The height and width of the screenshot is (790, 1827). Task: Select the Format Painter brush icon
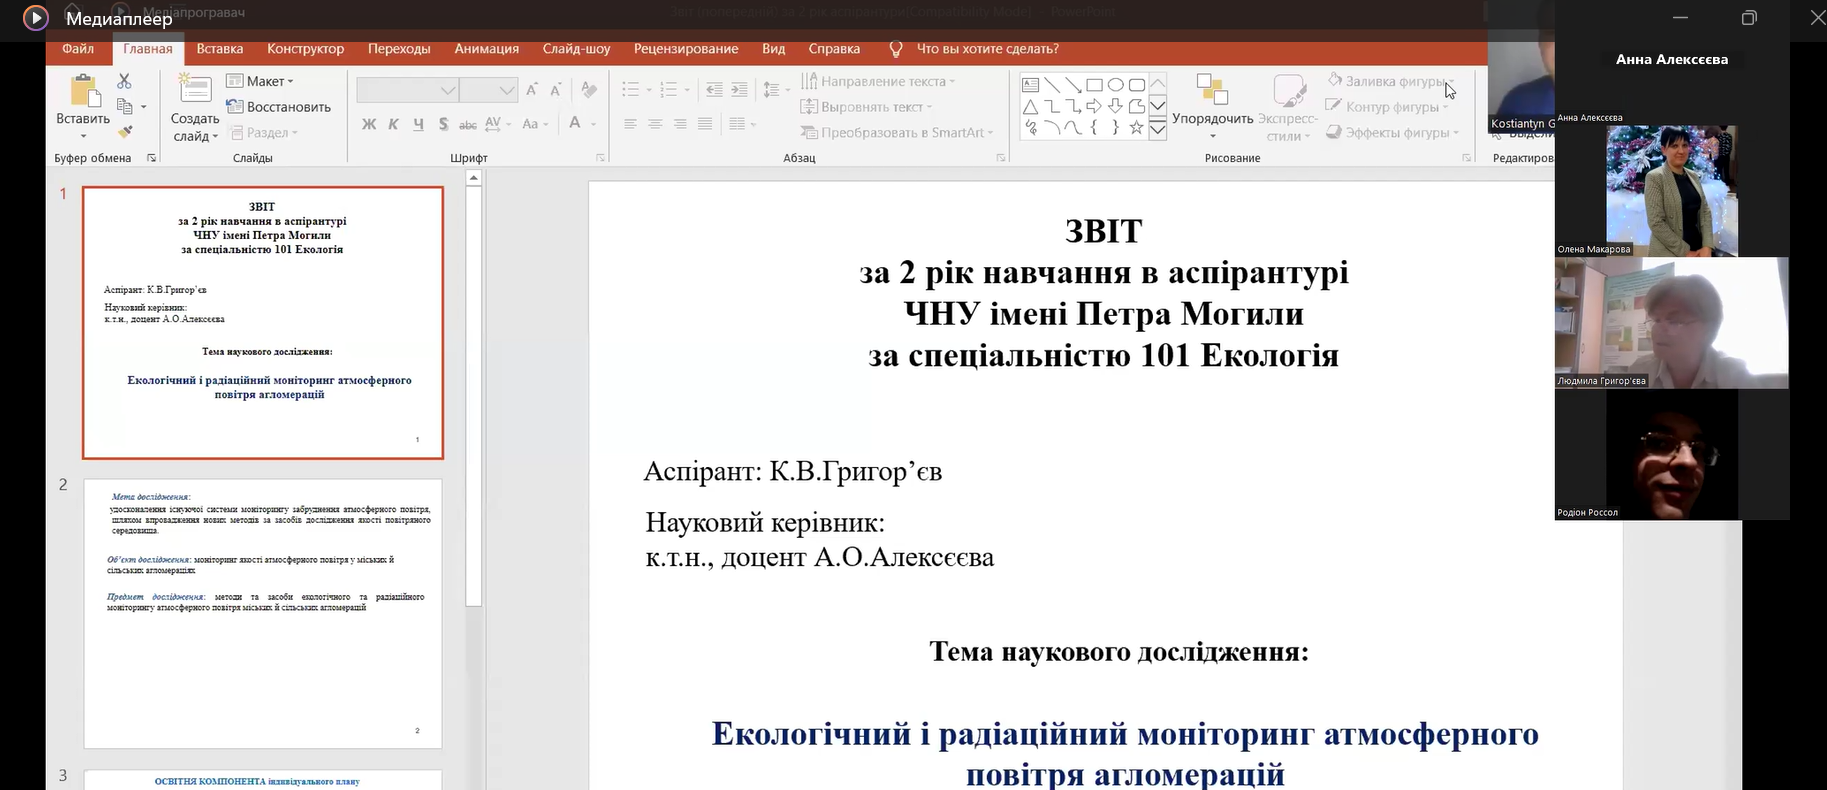(x=125, y=131)
